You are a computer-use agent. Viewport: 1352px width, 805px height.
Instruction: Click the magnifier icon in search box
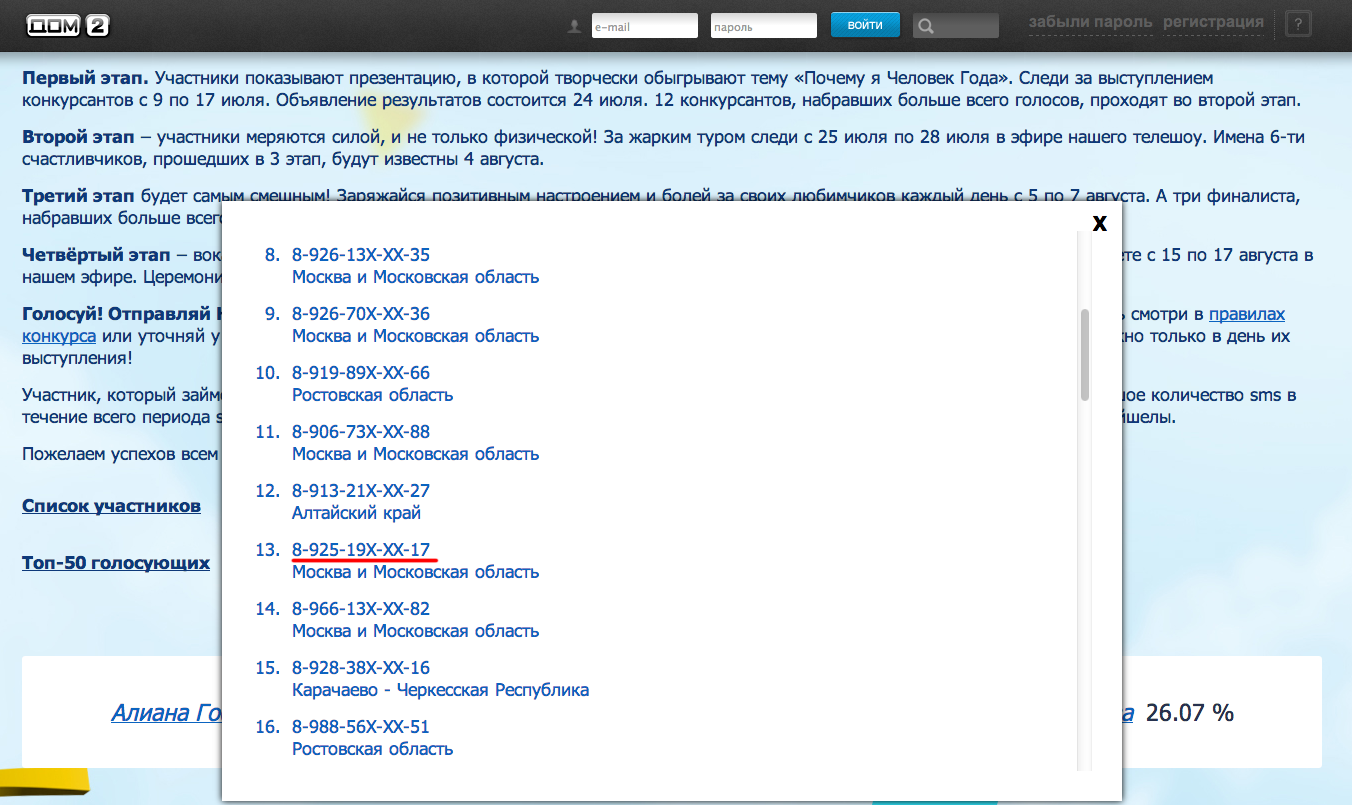[926, 27]
